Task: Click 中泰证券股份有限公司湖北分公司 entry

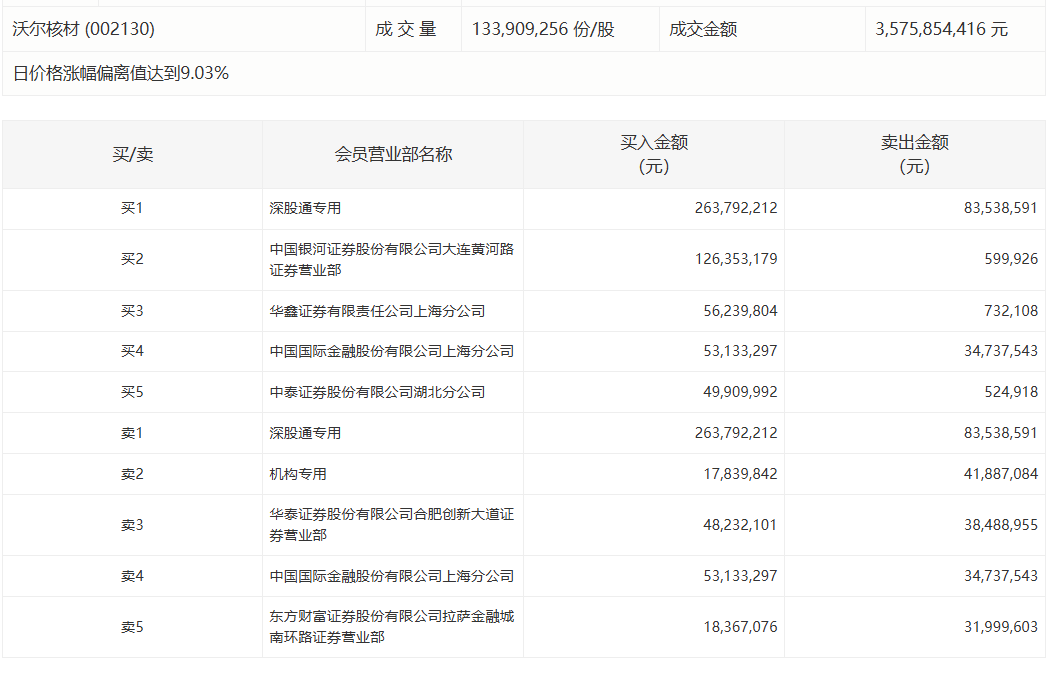Action: pos(377,392)
